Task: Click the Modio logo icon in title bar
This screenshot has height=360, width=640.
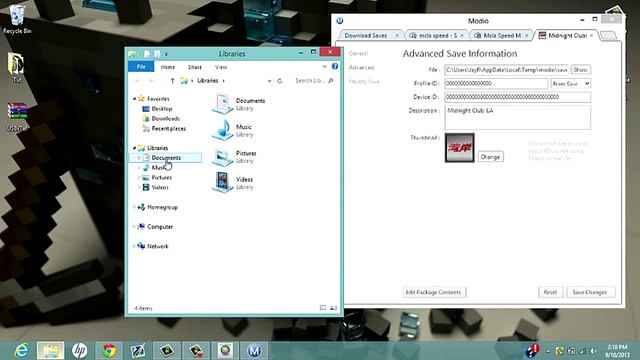Action: (340, 20)
